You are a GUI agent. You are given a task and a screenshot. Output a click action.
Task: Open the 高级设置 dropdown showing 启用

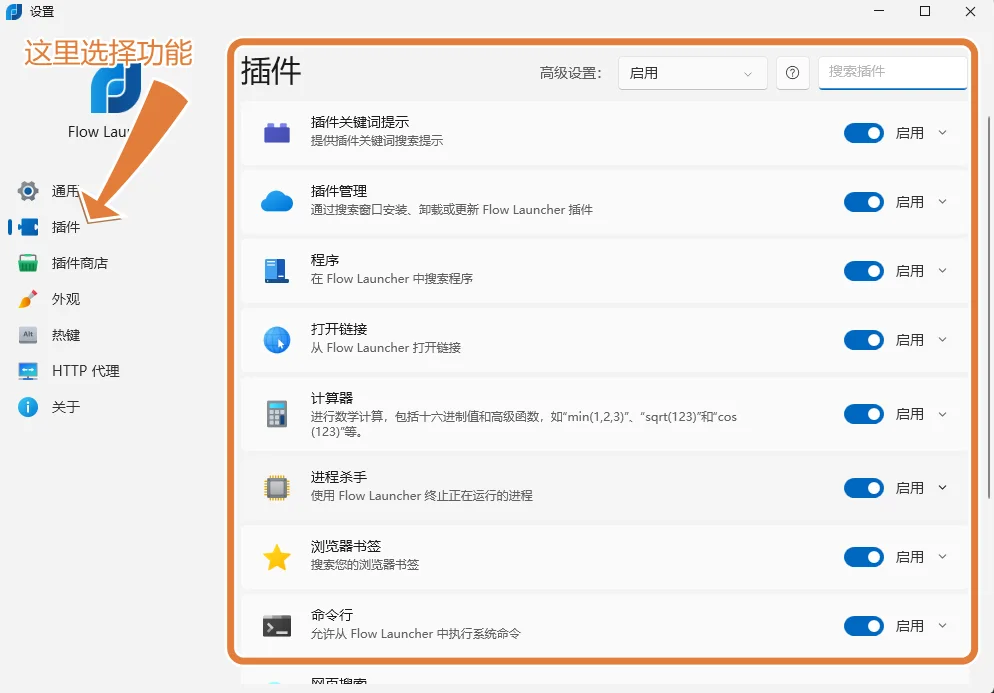[692, 73]
